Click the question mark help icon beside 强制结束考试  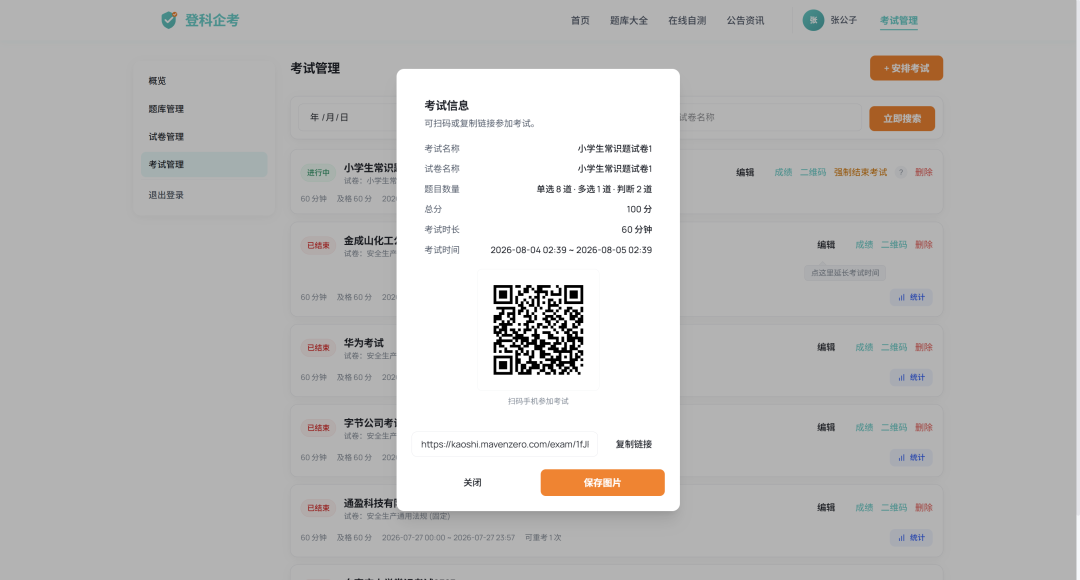point(901,172)
